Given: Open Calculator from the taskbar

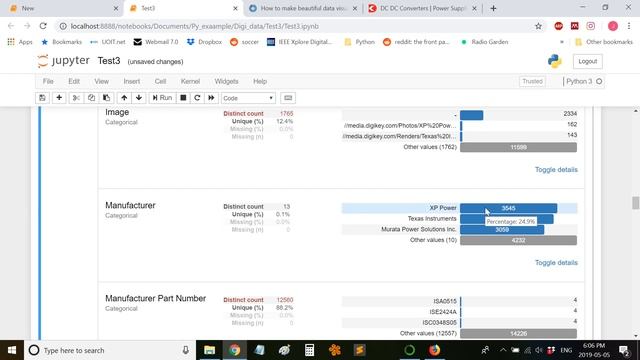Looking at the screenshot, I should (x=309, y=350).
